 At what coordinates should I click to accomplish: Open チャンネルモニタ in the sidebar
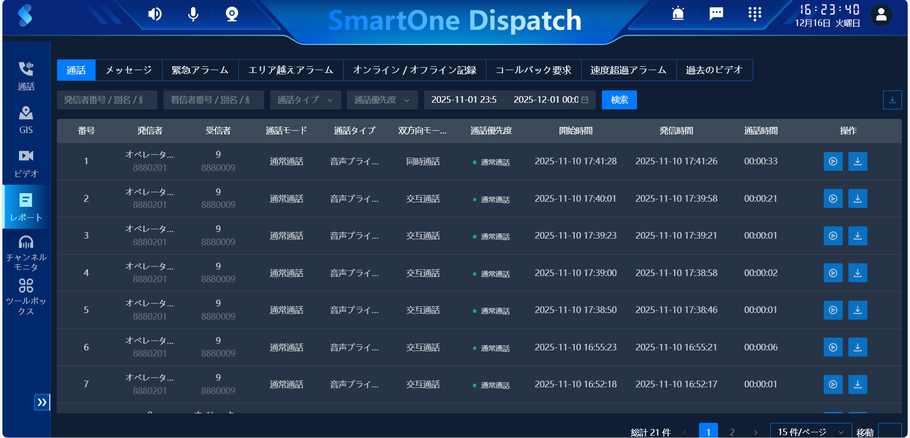coord(26,254)
